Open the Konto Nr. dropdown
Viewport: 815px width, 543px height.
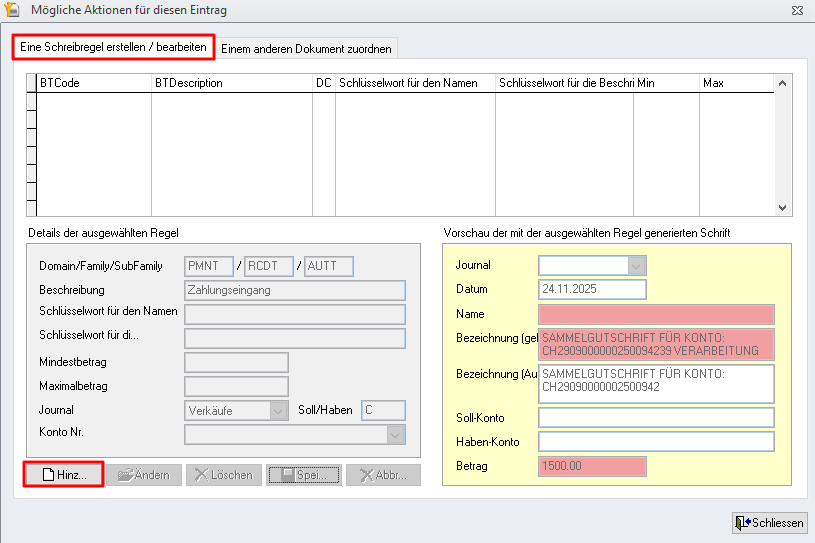click(x=395, y=434)
